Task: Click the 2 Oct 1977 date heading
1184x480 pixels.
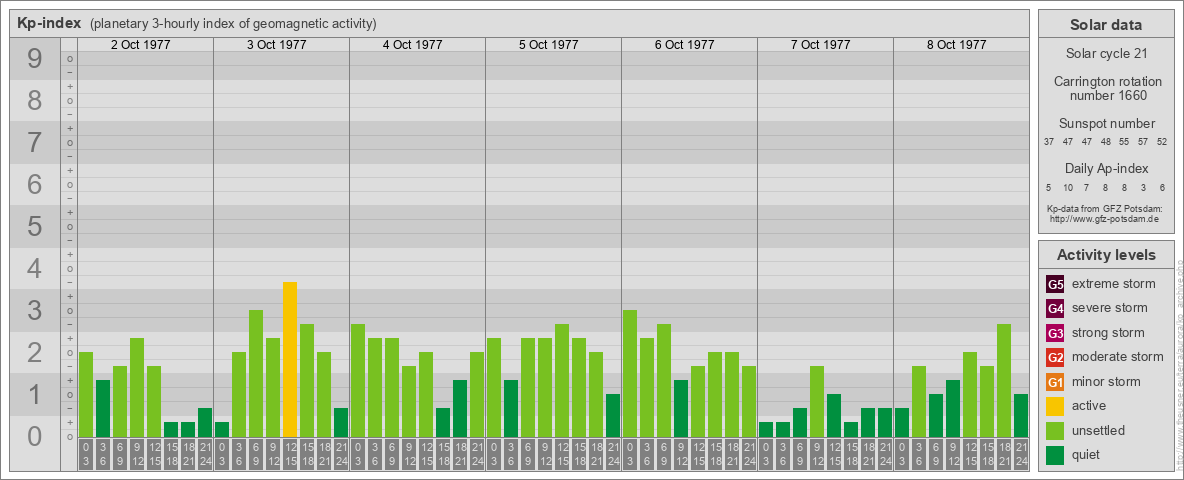Action: click(140, 45)
